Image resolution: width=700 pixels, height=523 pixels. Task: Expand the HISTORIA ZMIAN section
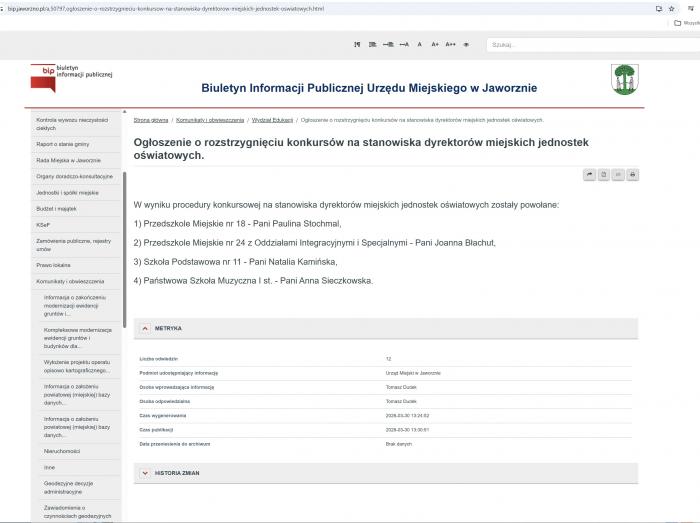tap(145, 472)
